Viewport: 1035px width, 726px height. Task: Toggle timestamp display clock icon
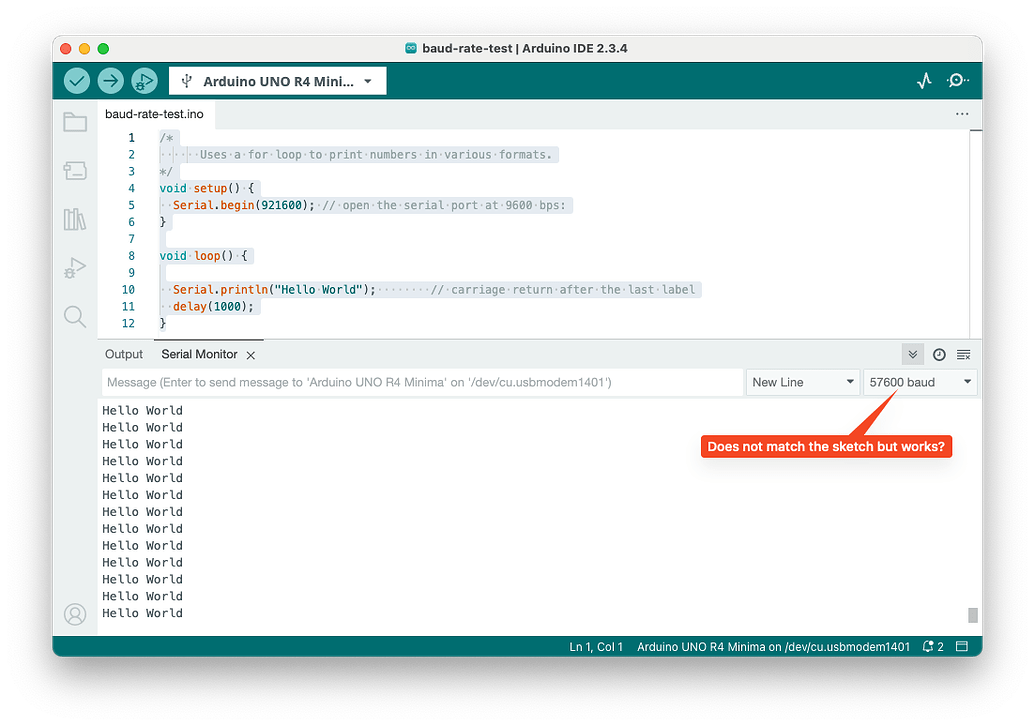[939, 355]
